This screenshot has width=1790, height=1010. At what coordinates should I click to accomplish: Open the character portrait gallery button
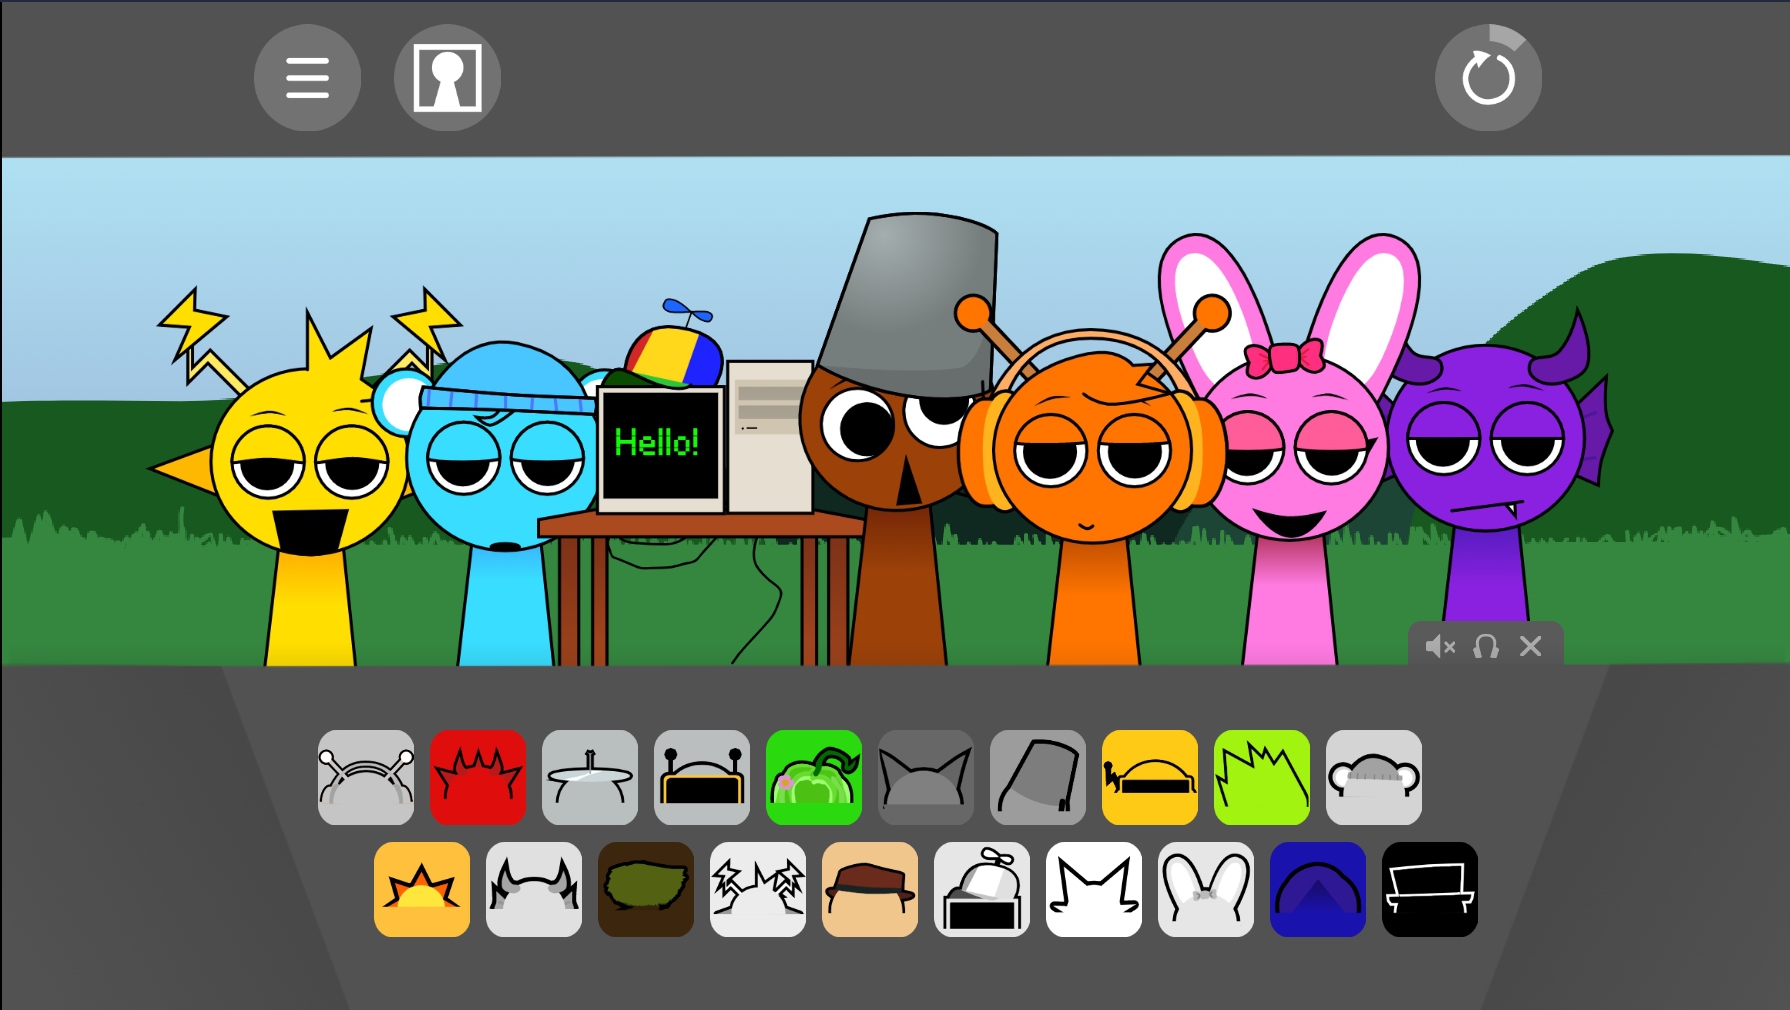tap(447, 78)
